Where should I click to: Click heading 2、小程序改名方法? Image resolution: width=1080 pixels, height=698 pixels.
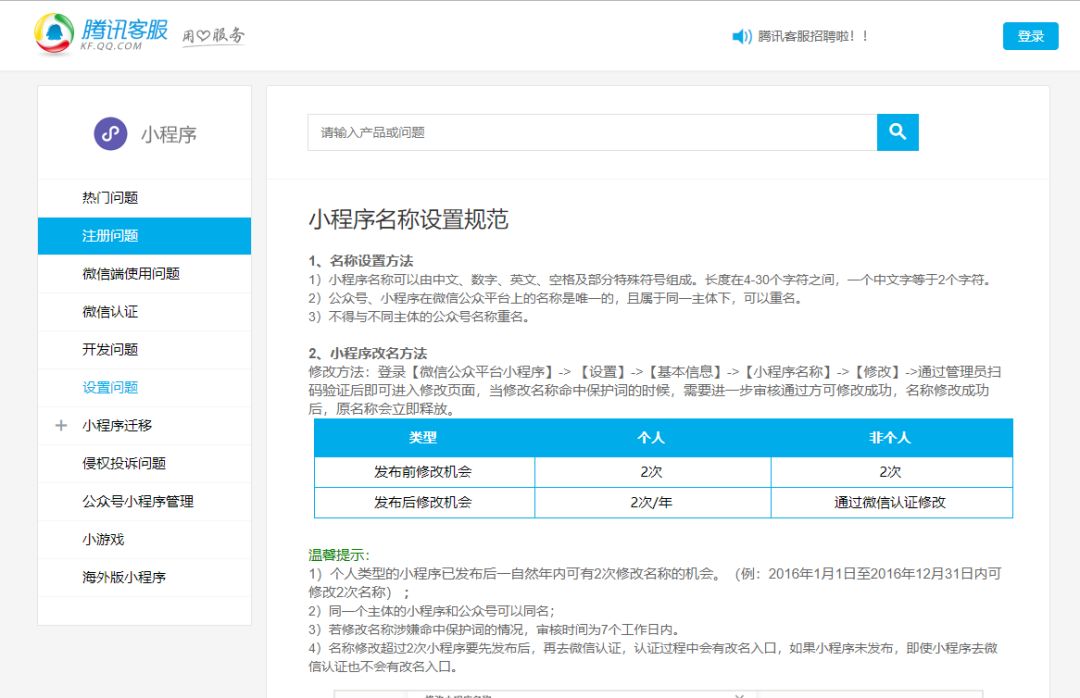[368, 353]
